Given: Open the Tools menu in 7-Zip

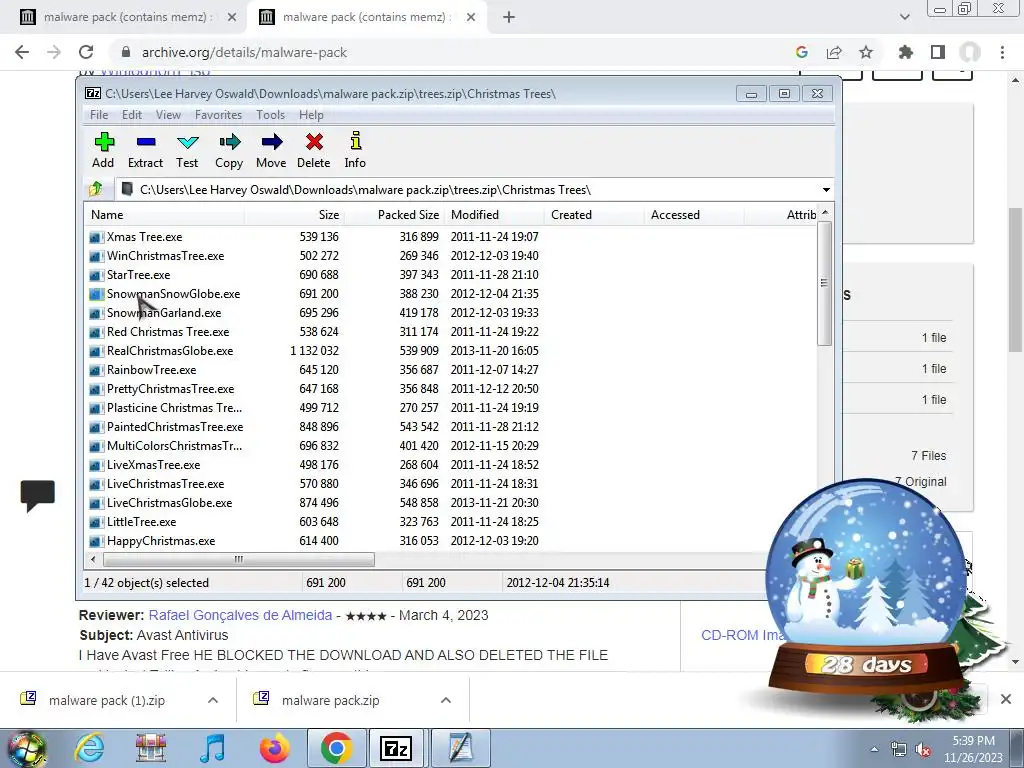Looking at the screenshot, I should pyautogui.click(x=270, y=115).
